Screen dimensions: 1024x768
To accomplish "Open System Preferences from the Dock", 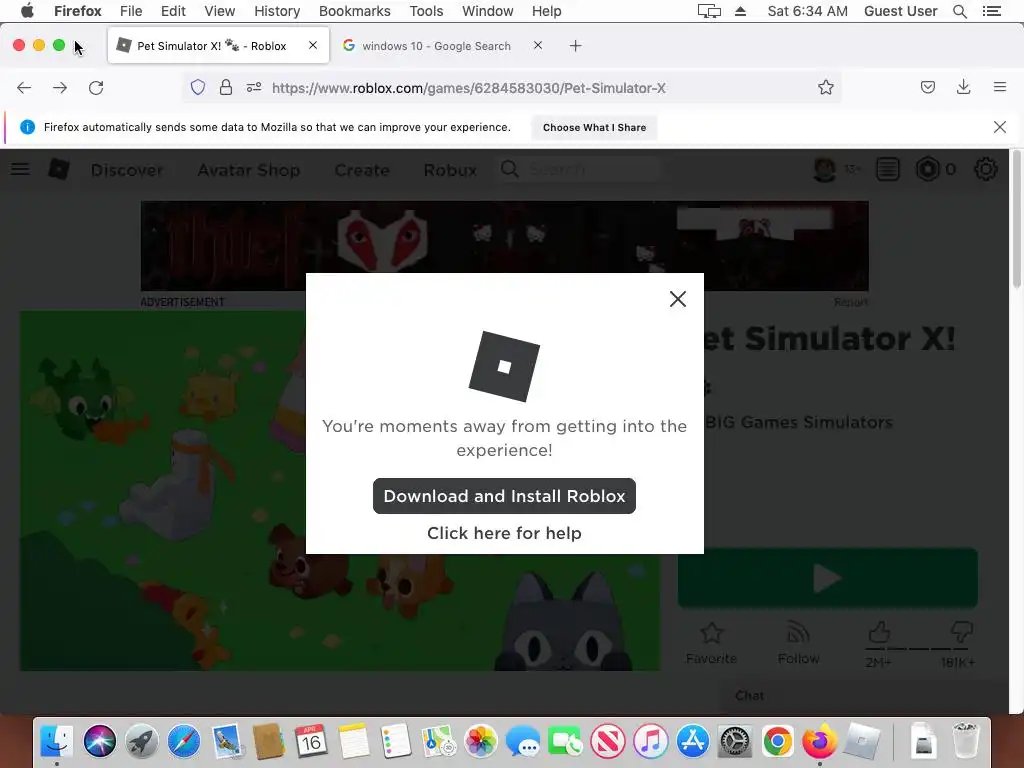I will click(735, 742).
